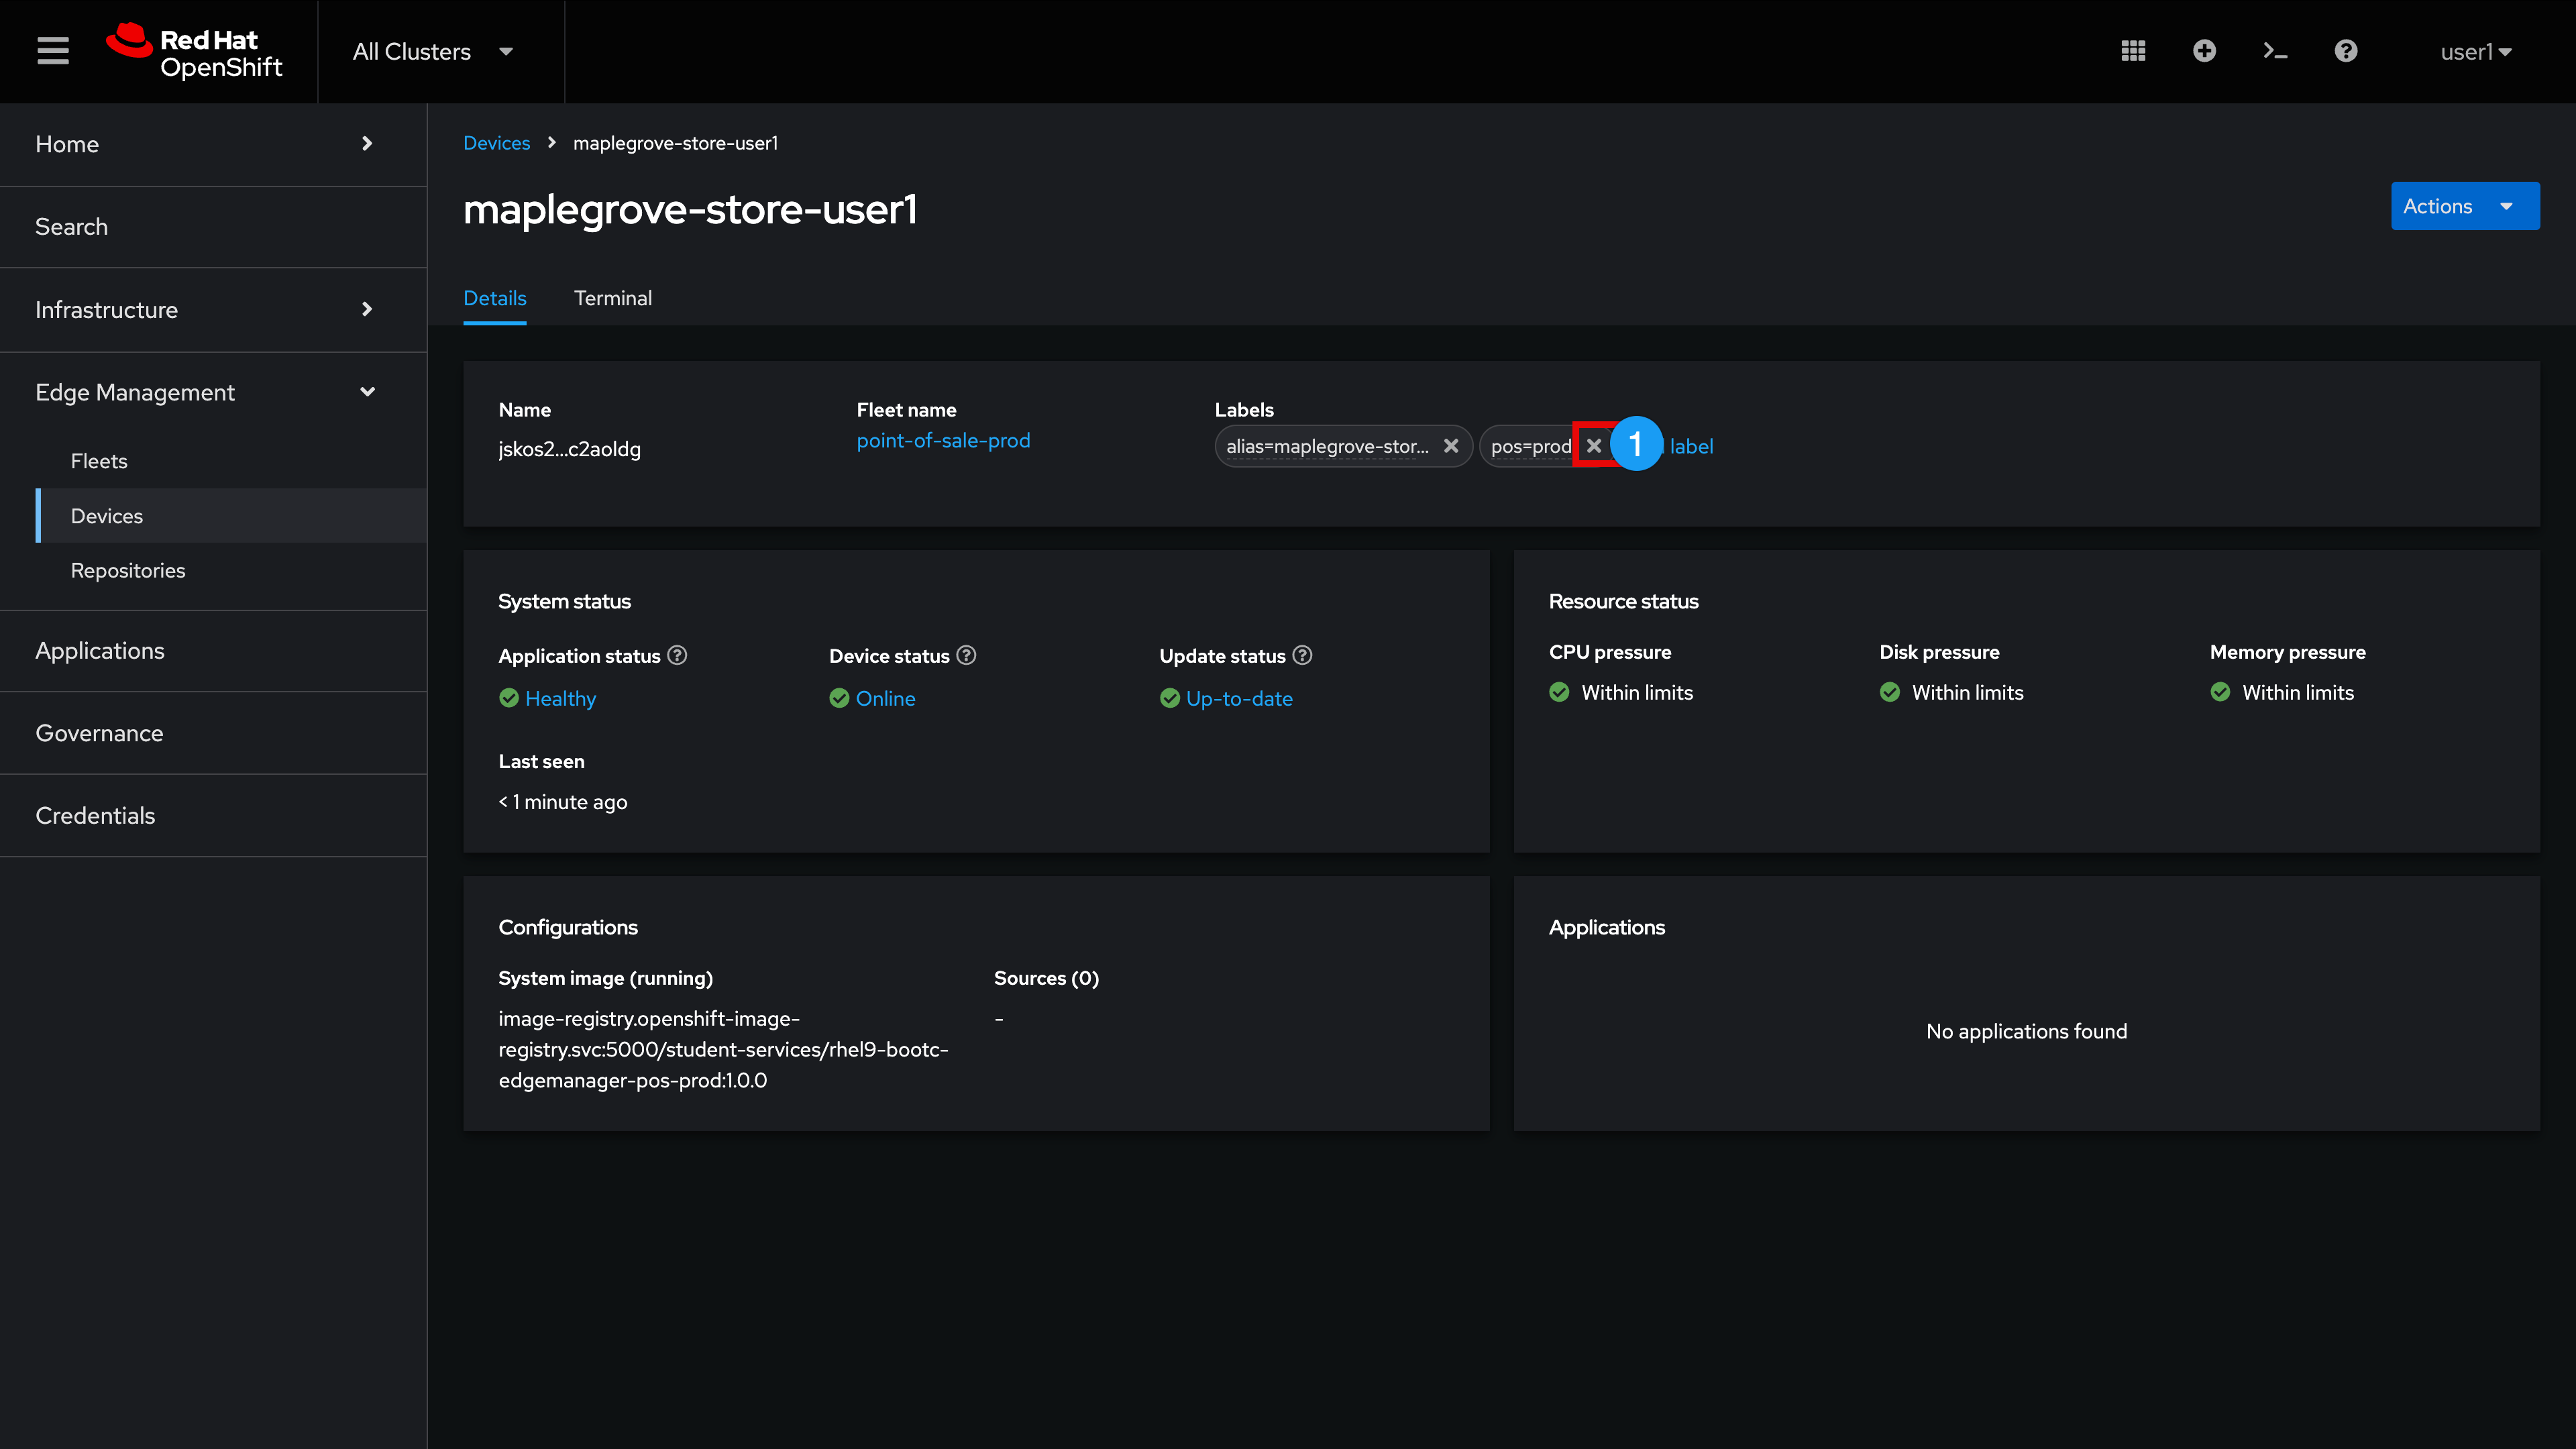The width and height of the screenshot is (2576, 1449).
Task: Show Application status help tooltip icon
Action: pyautogui.click(x=677, y=655)
